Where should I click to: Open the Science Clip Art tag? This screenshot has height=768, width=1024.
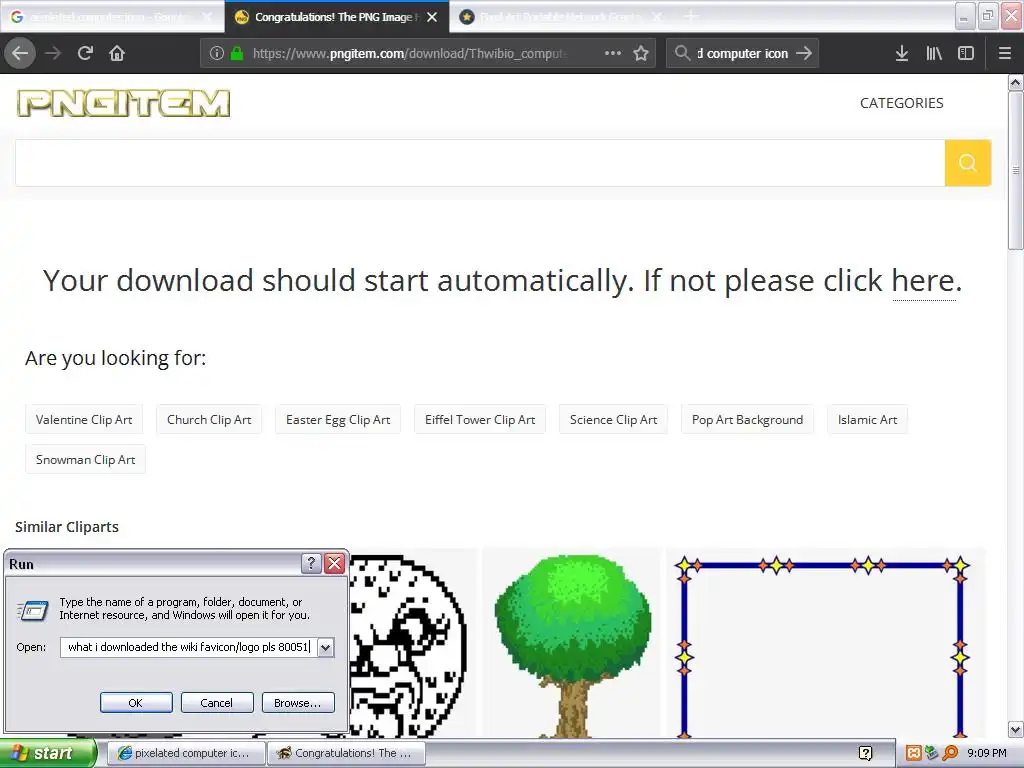tap(613, 420)
